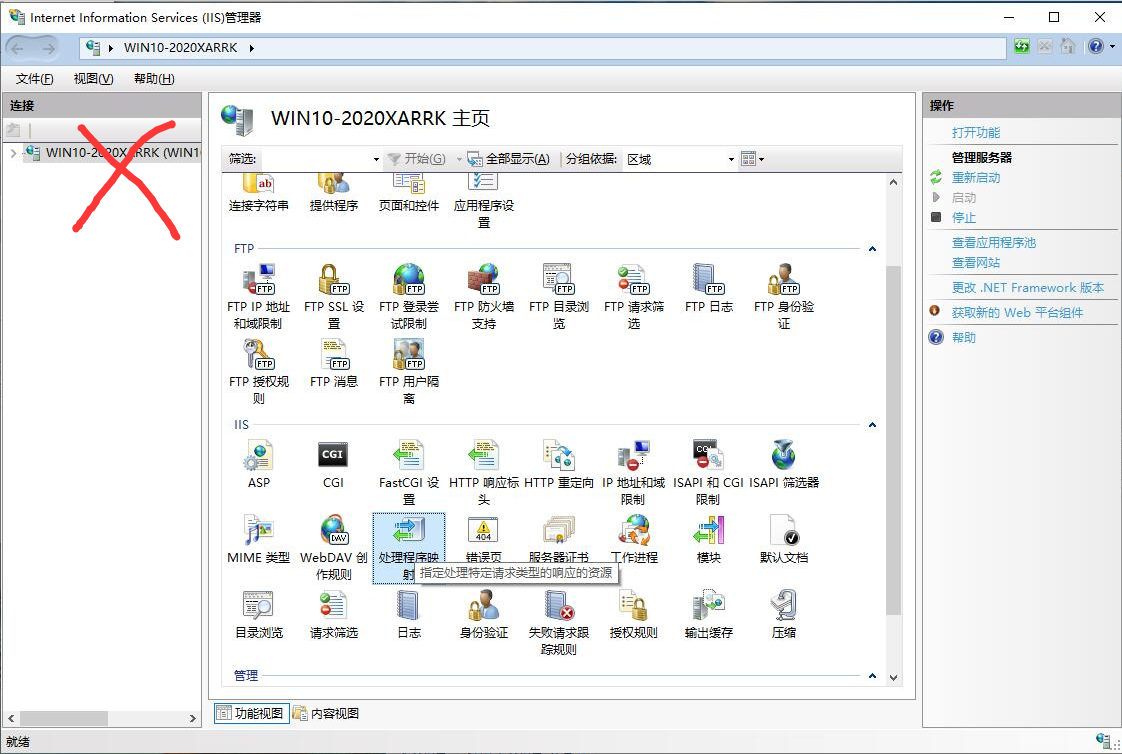Open FTP 请求筛选 icon
This screenshot has width=1122, height=754.
coord(634,297)
